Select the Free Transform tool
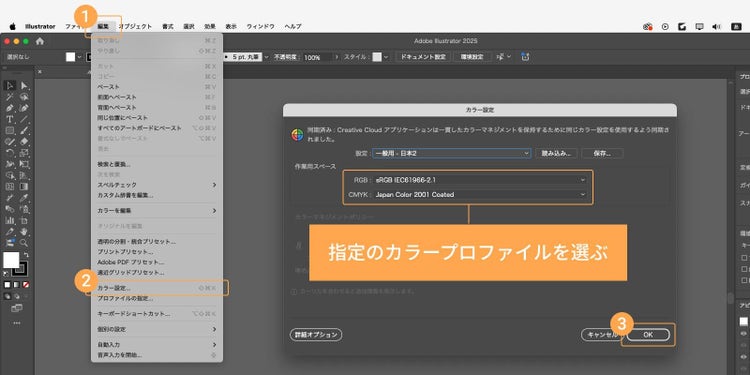Screen dimensions: 750x375 [x=24, y=164]
